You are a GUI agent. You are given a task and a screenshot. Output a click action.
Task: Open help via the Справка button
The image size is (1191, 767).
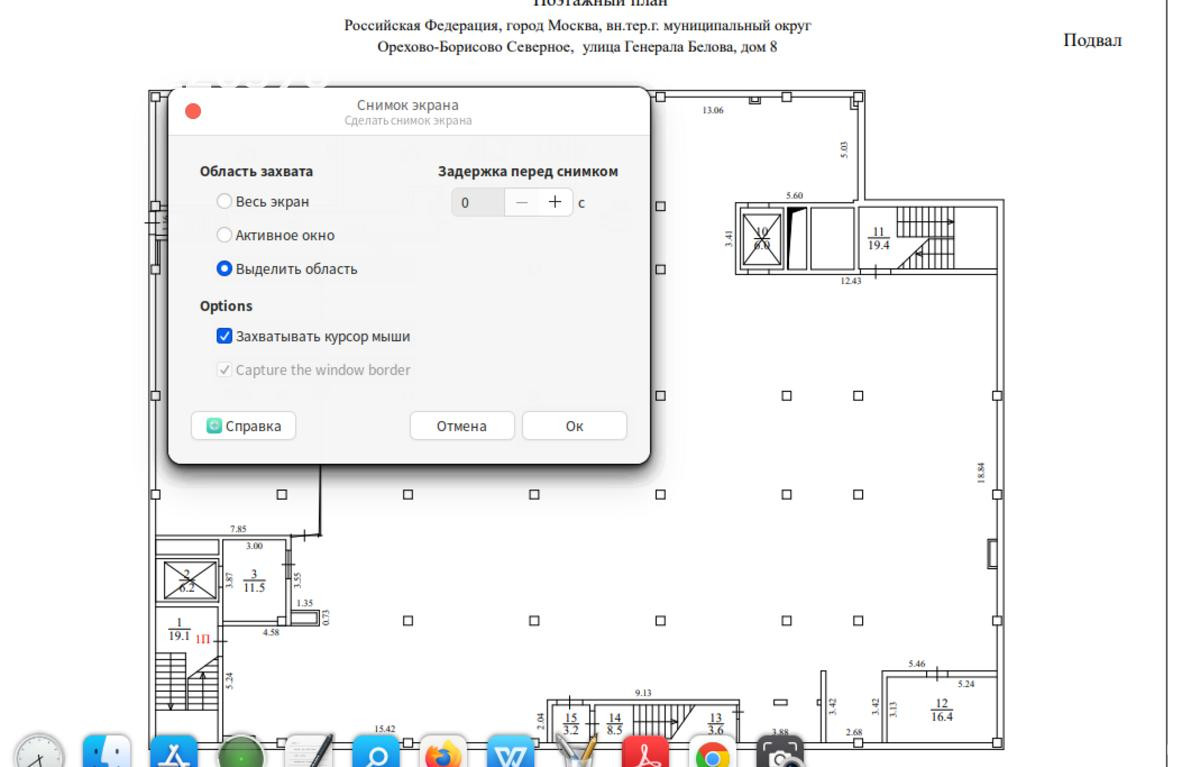pyautogui.click(x=243, y=425)
